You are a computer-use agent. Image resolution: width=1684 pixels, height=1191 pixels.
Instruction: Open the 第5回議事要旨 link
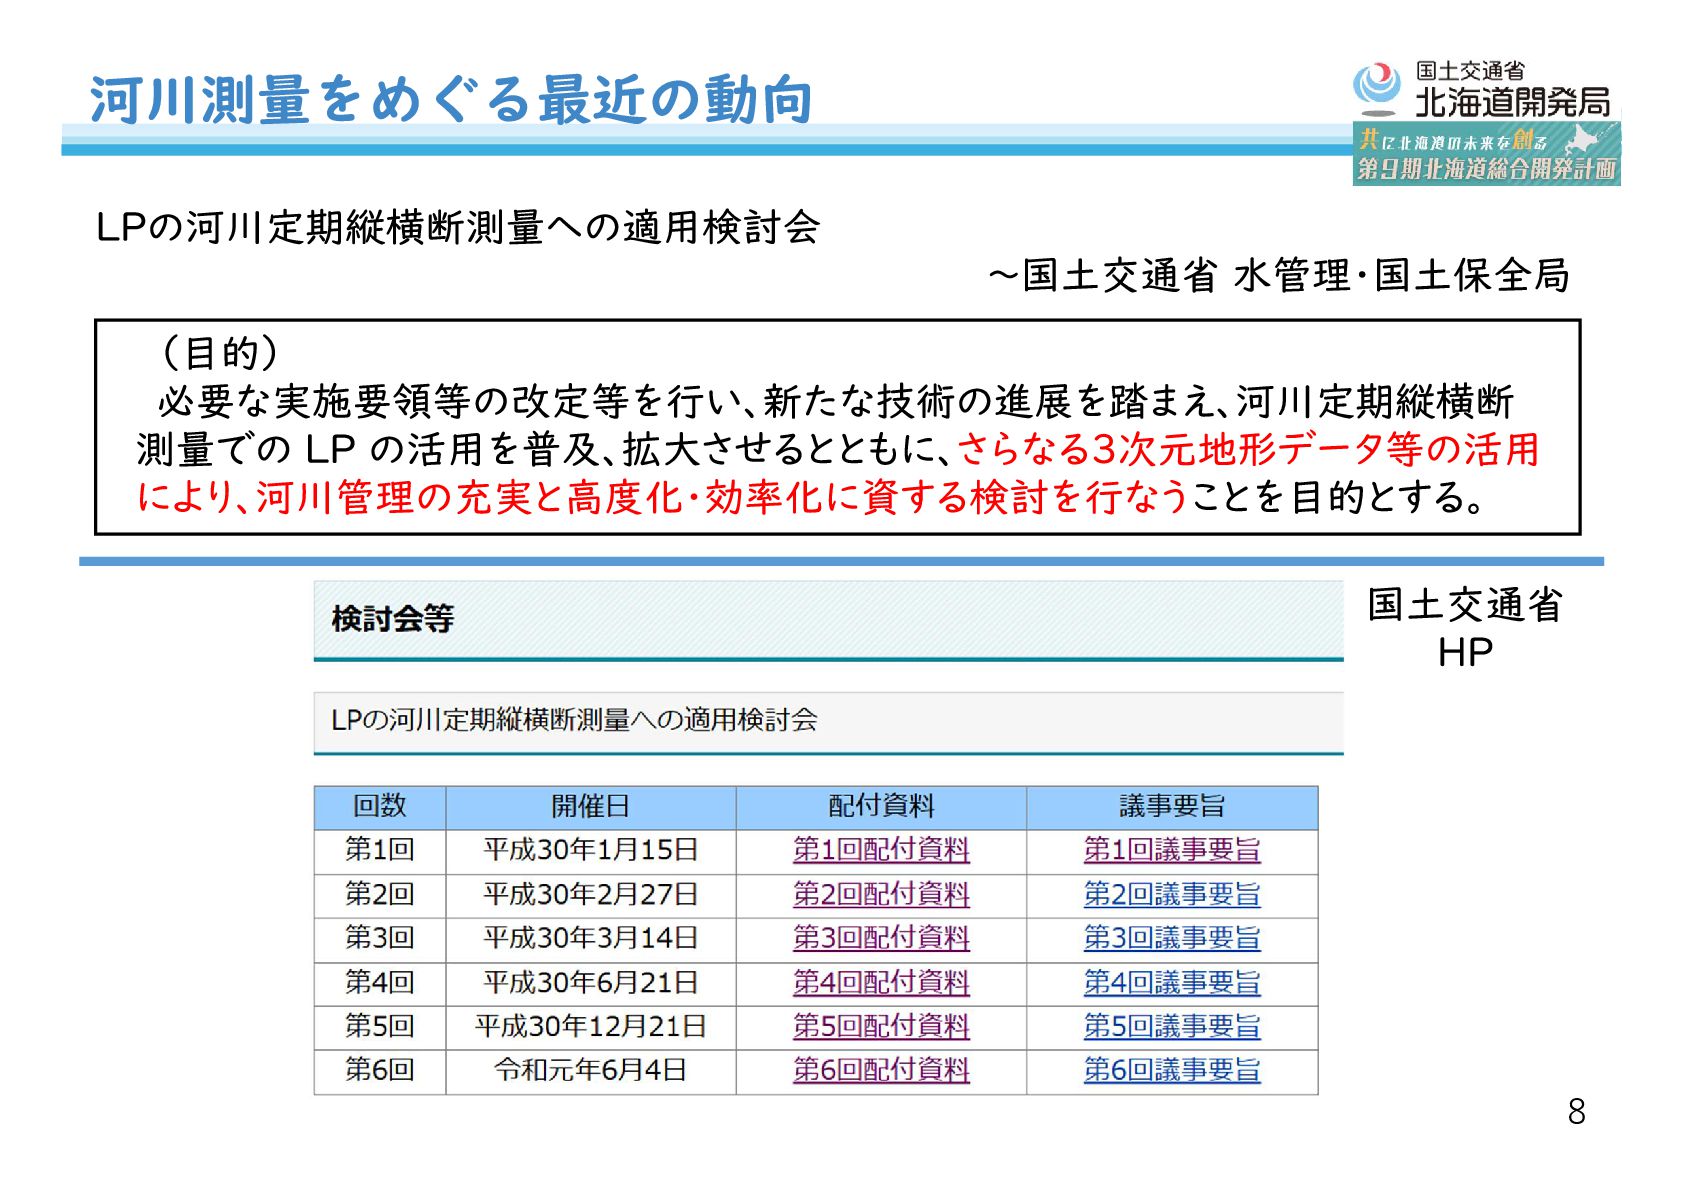(x=1172, y=1026)
